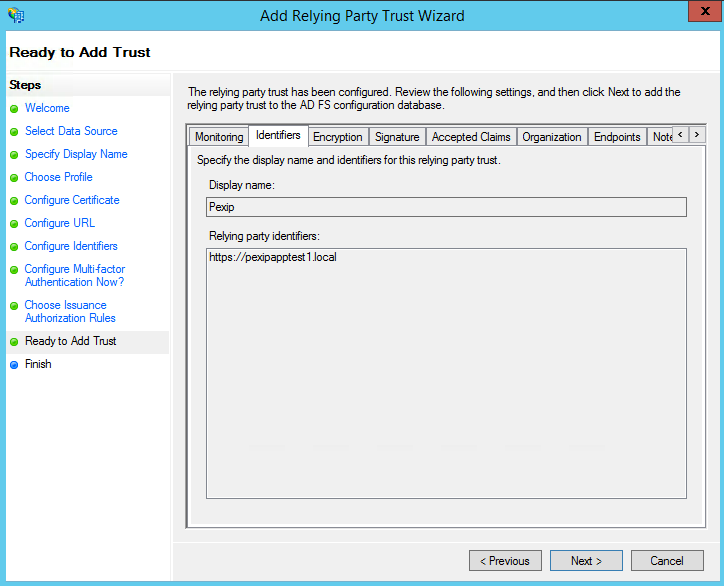Go to the Organization tab
The image size is (724, 586).
click(x=551, y=137)
